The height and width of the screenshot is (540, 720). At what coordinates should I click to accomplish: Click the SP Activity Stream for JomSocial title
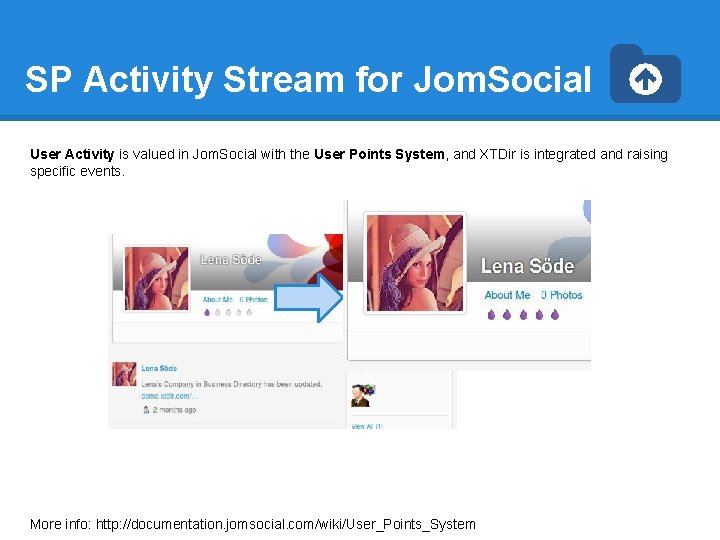[x=308, y=79]
